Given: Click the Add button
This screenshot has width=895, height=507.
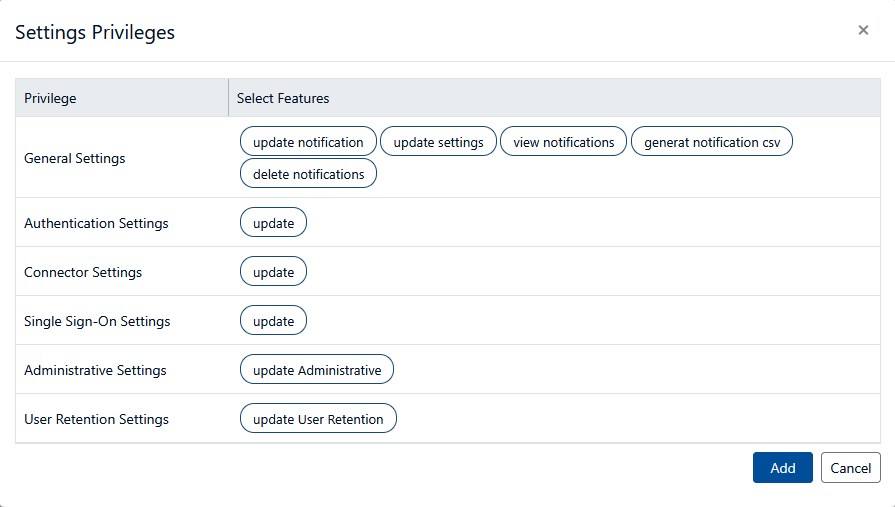Looking at the screenshot, I should click(783, 468).
